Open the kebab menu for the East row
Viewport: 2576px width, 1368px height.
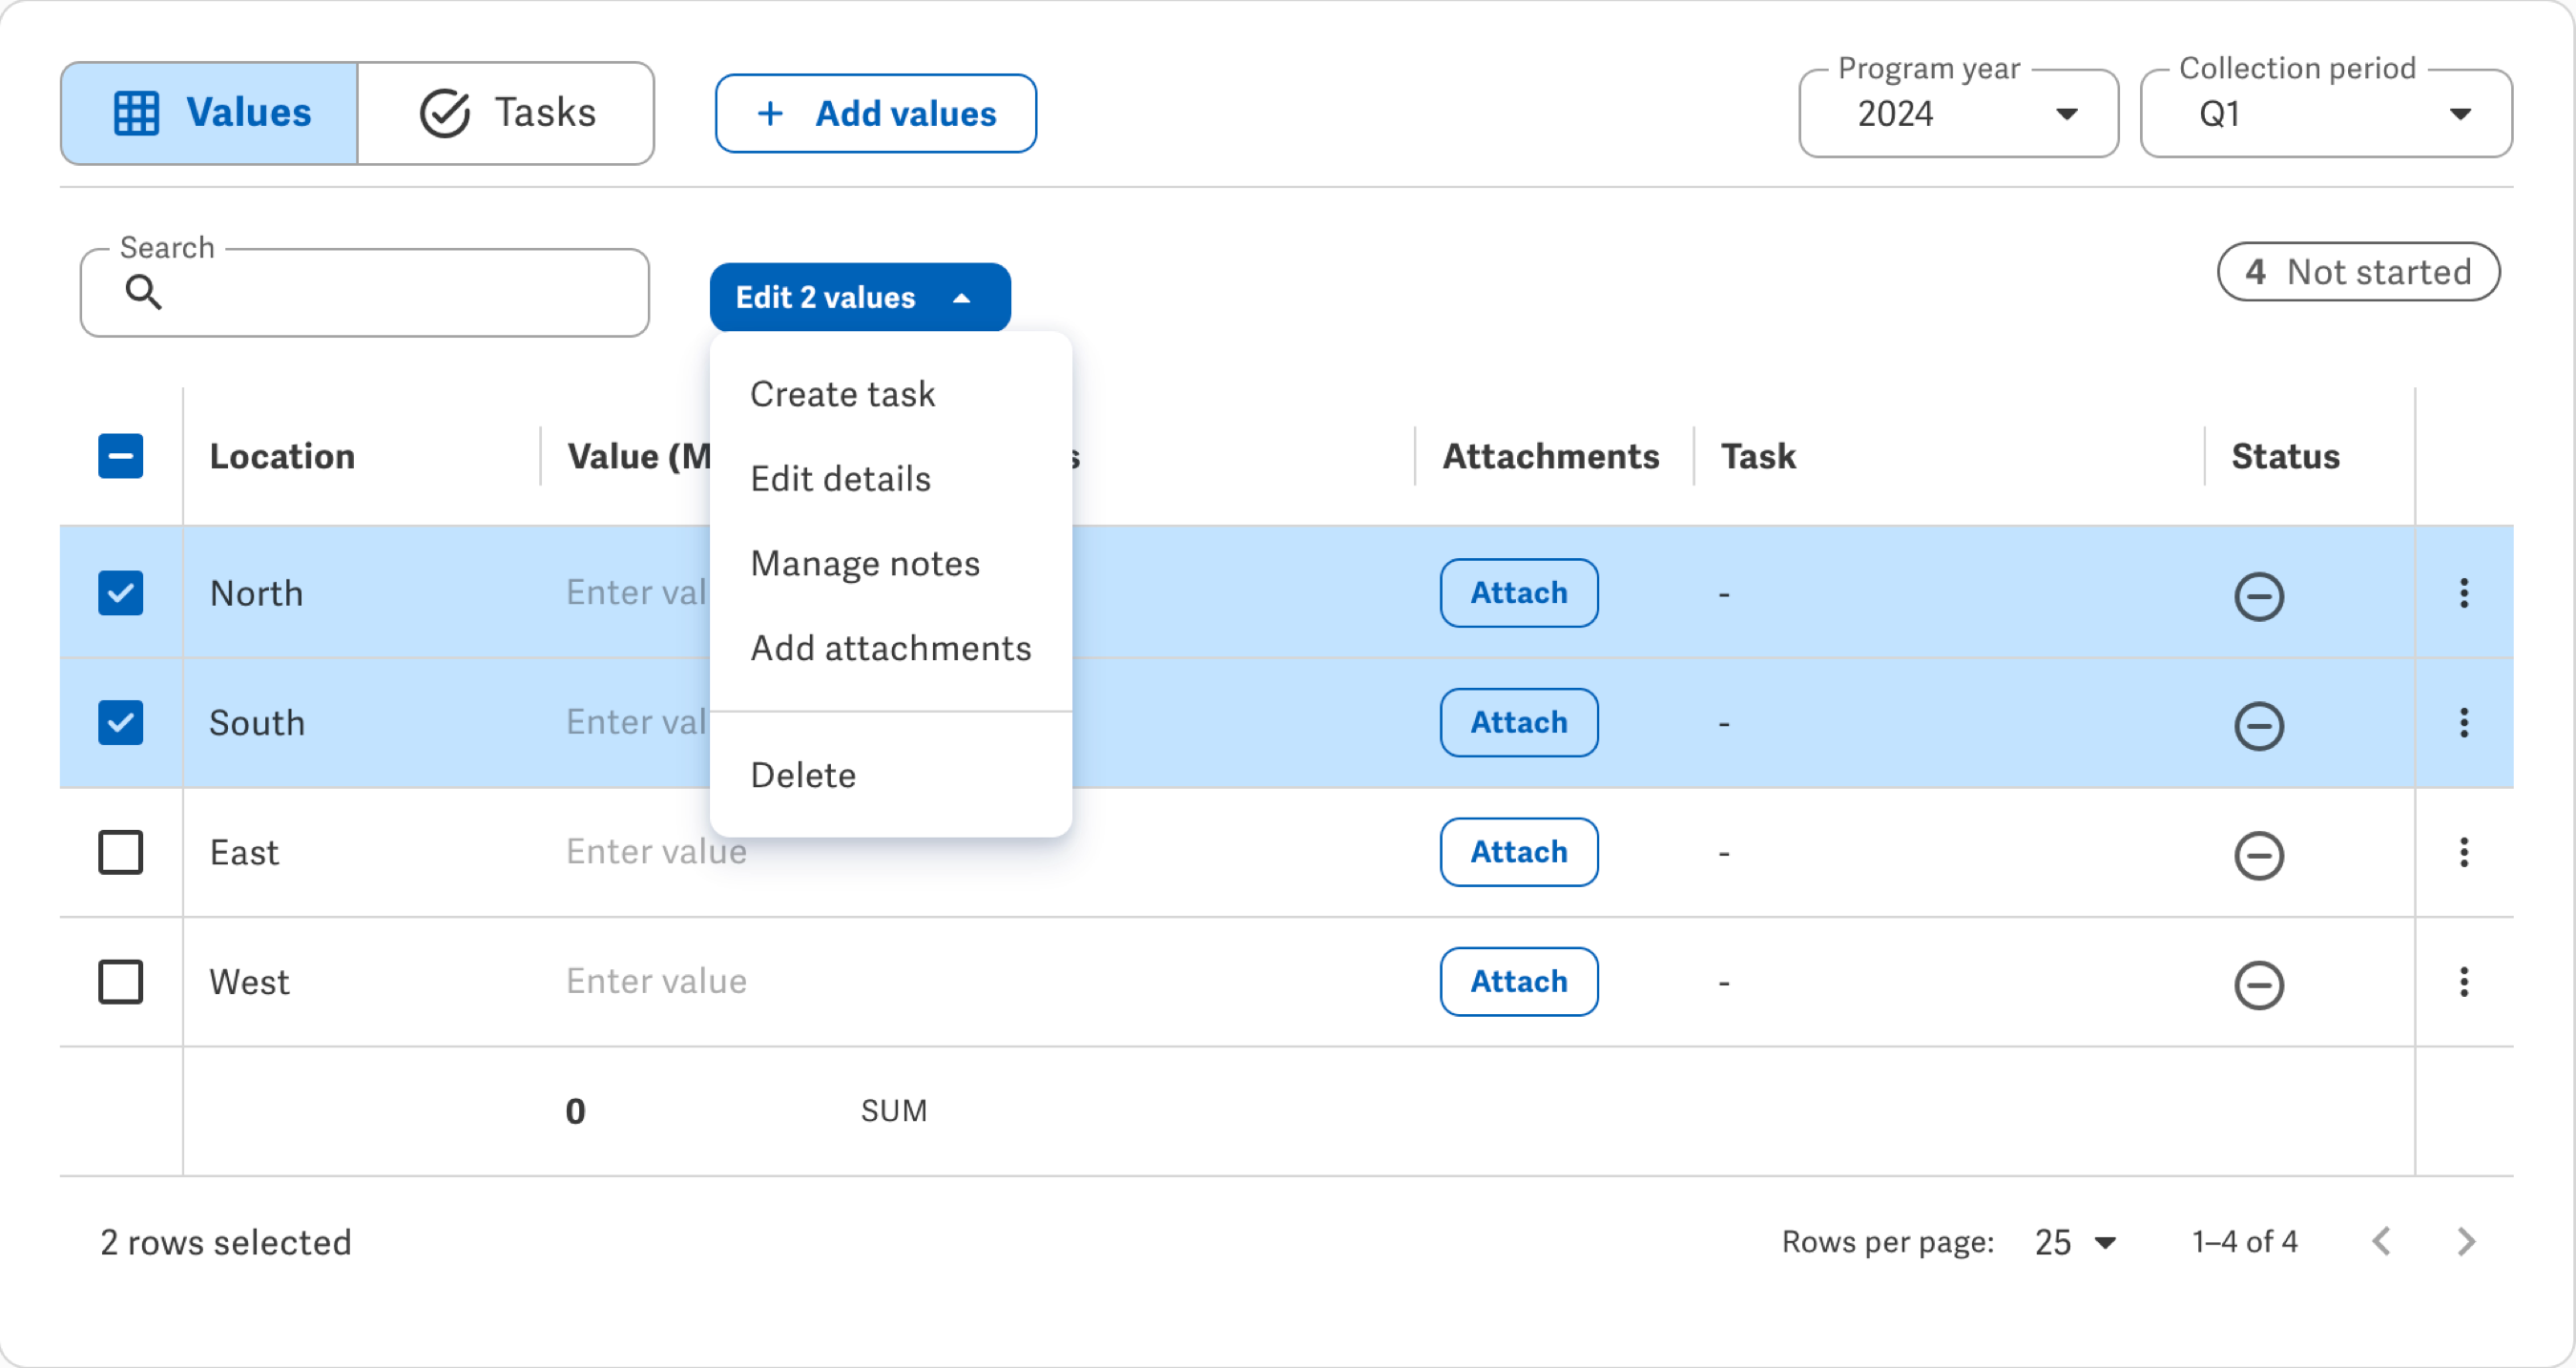tap(2464, 852)
